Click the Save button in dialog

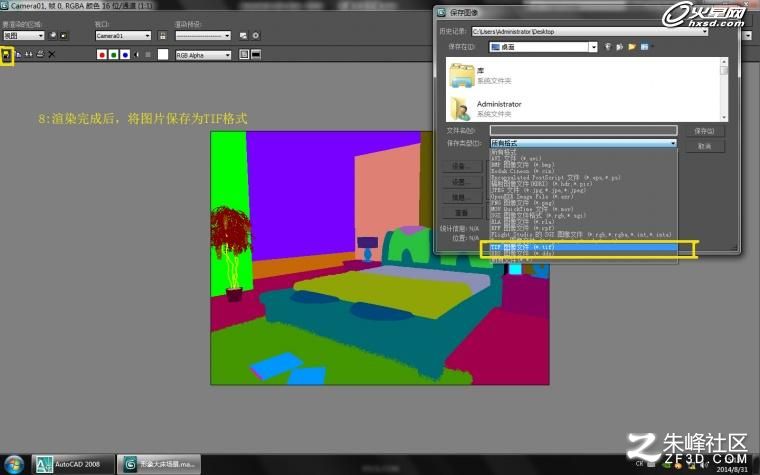point(704,131)
